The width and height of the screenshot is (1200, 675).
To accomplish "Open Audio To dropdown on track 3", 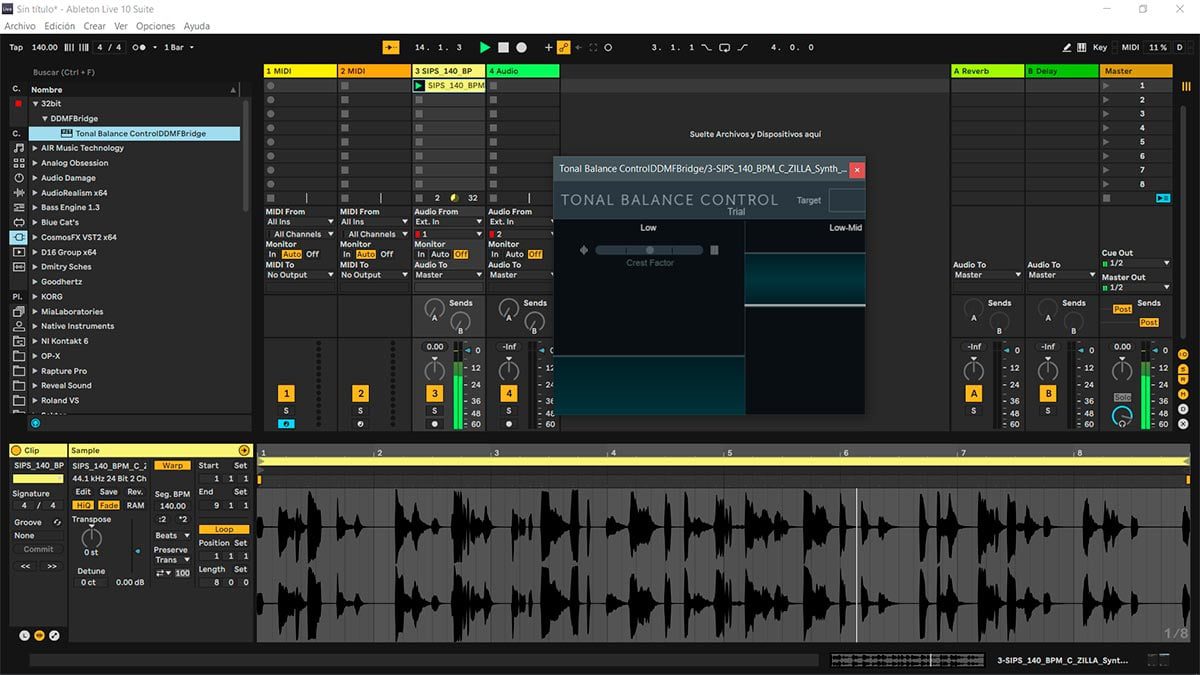I will (x=449, y=274).
